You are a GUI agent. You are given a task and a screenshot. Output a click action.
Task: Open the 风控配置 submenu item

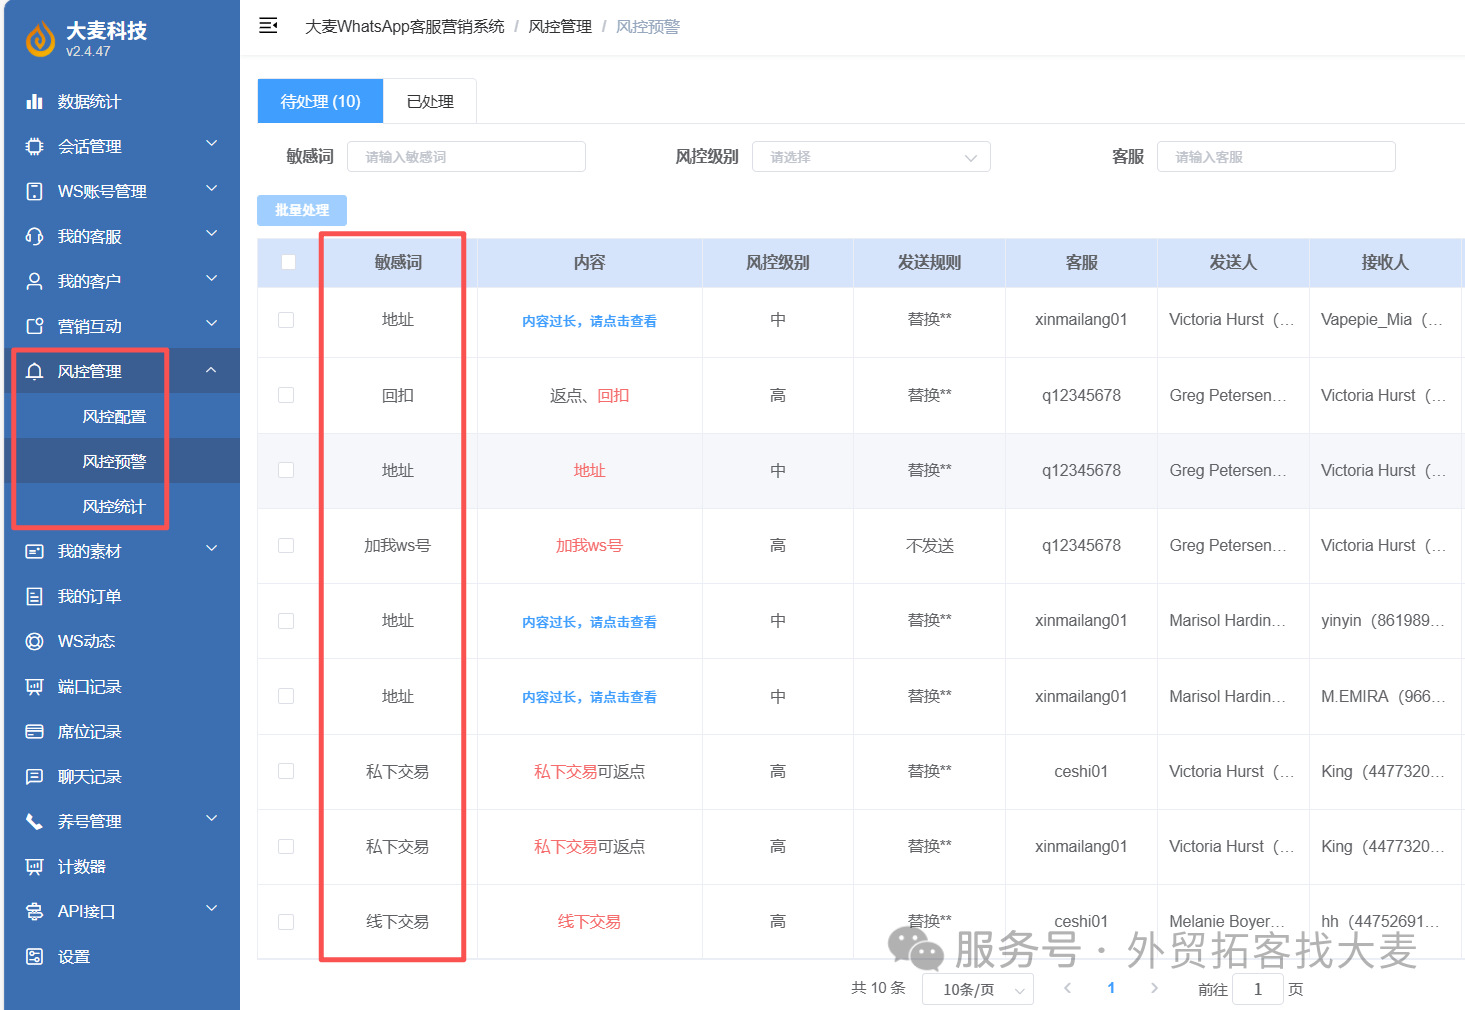(x=114, y=416)
